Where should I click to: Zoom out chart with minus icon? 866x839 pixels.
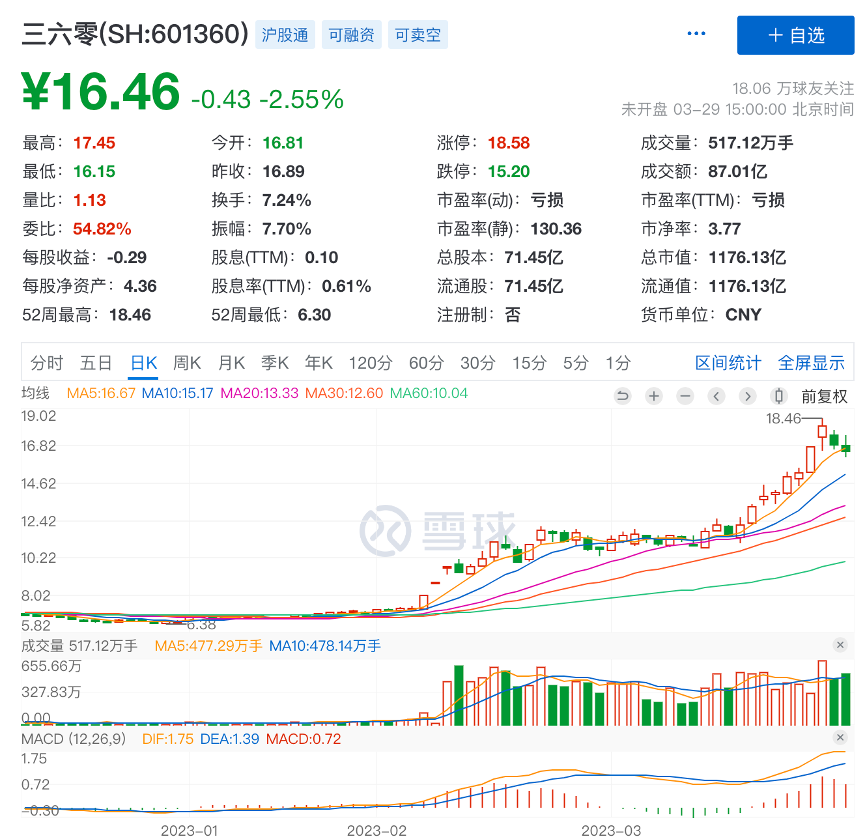pyautogui.click(x=685, y=396)
